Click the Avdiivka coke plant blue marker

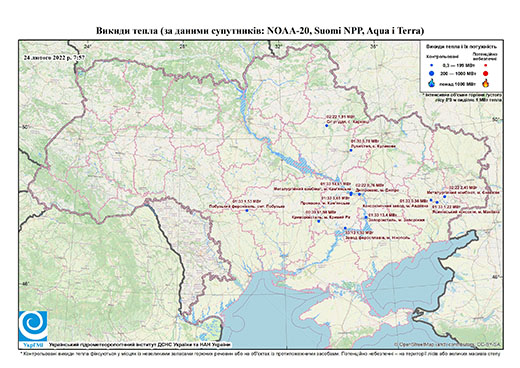point(431,200)
